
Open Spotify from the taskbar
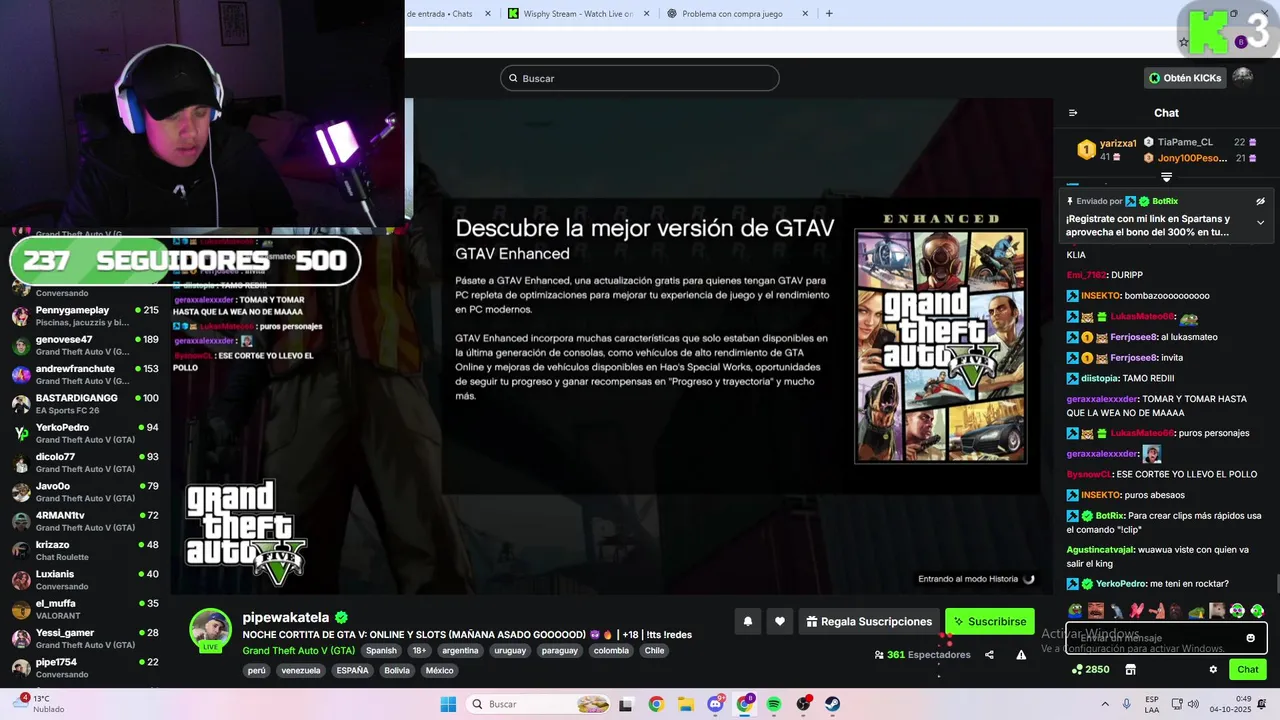coord(774,704)
